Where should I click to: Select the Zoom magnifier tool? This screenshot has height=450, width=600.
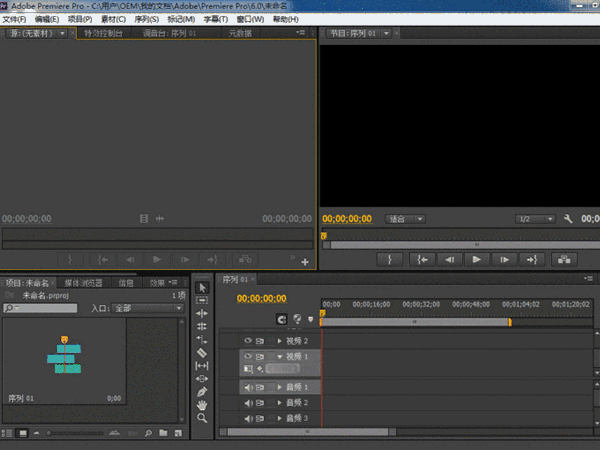click(x=202, y=418)
